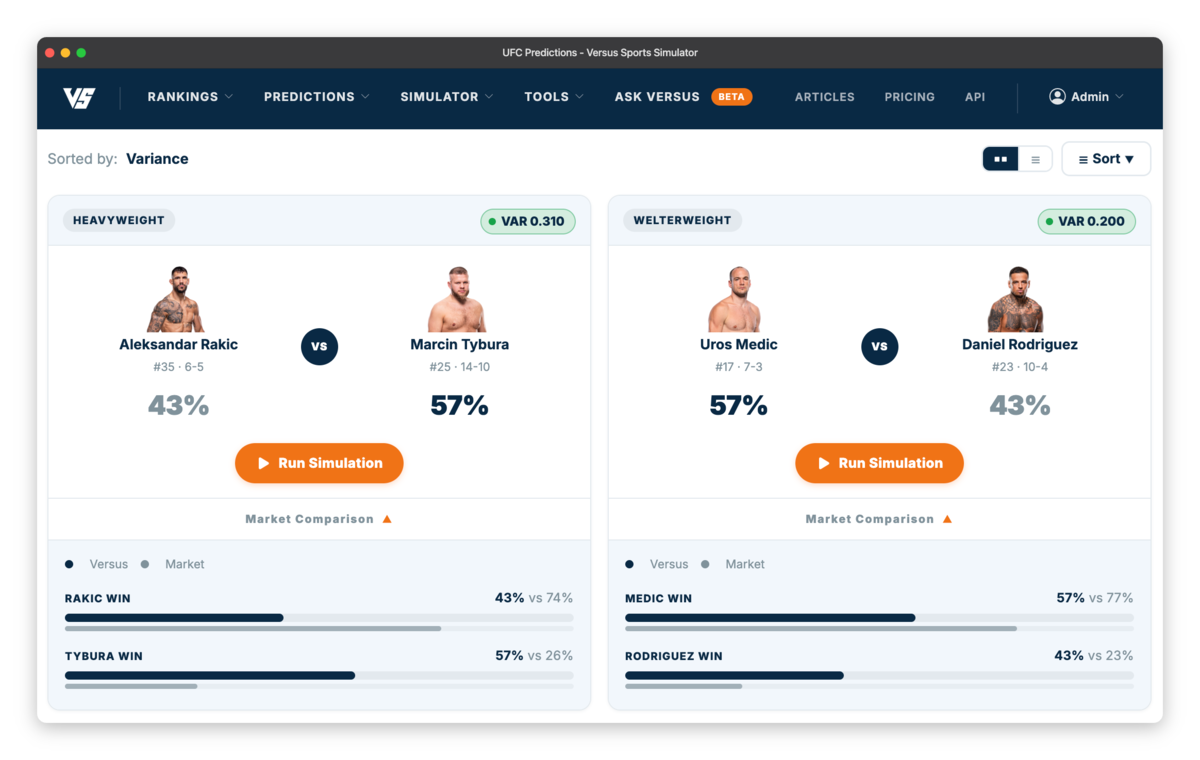Image resolution: width=1200 pixels, height=760 pixels.
Task: Click the Daniel Rodriguez name
Action: (1019, 344)
